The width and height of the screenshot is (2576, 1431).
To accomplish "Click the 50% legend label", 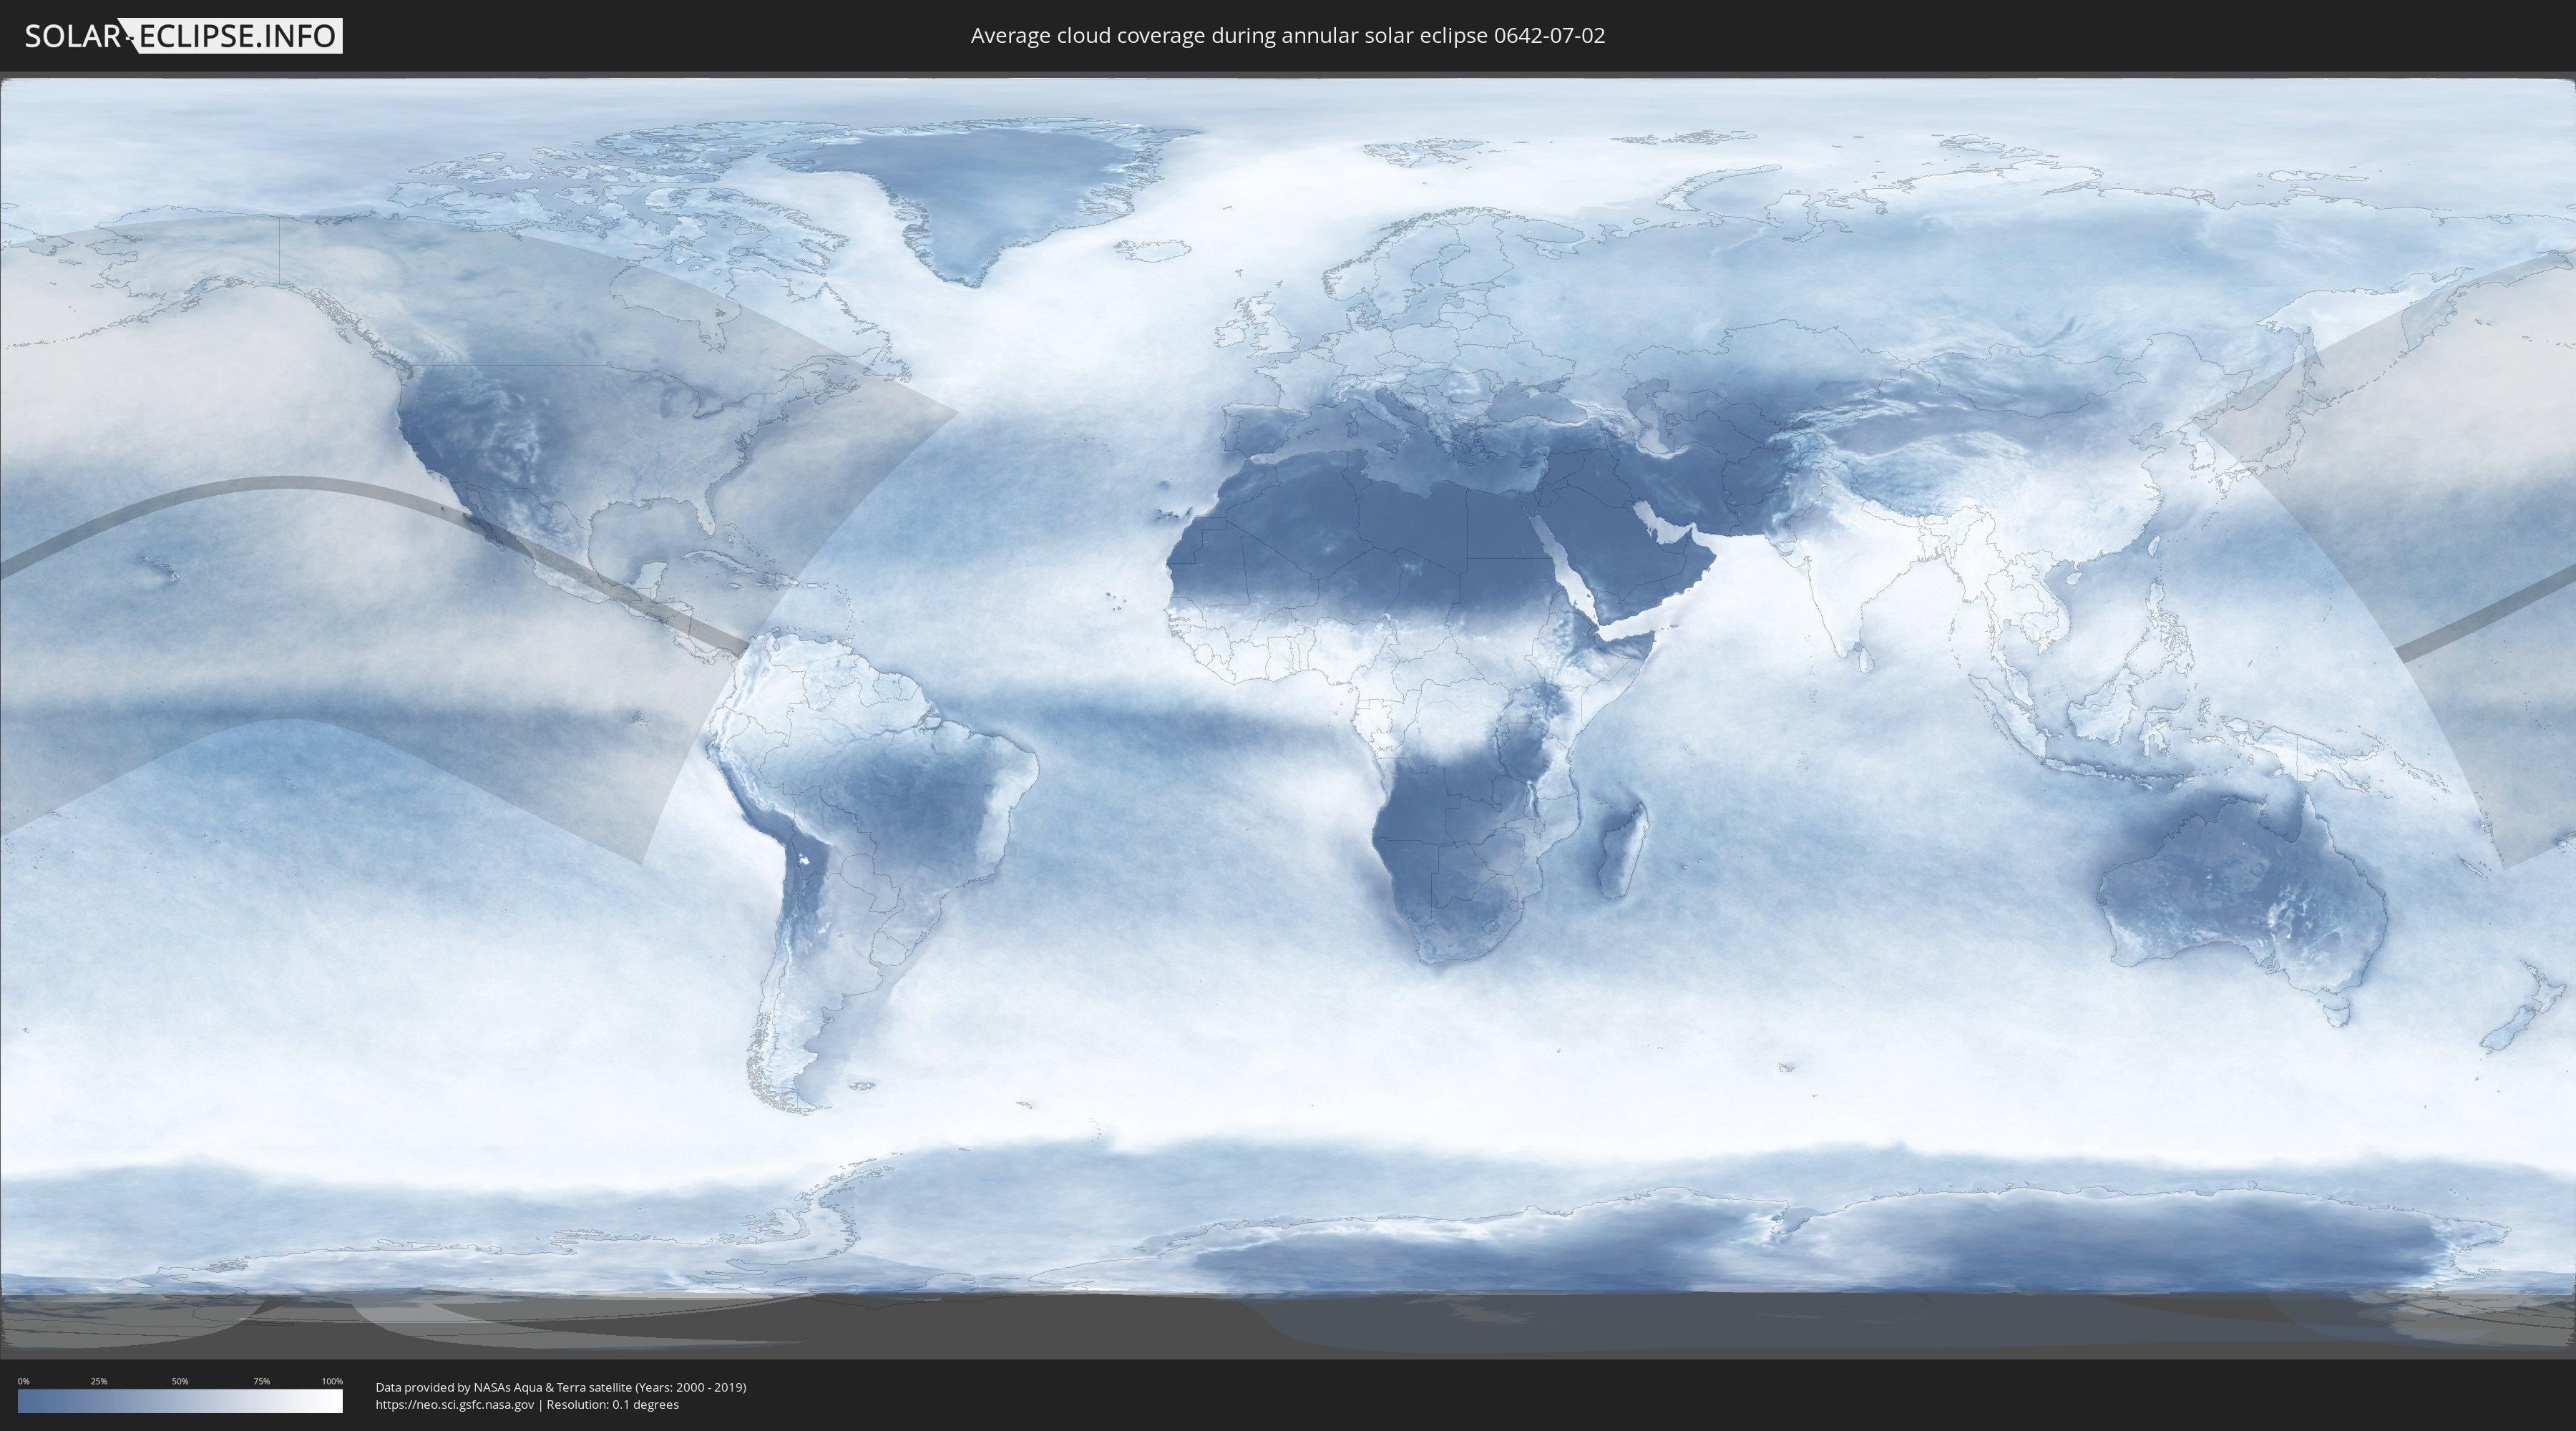I will [x=180, y=1381].
